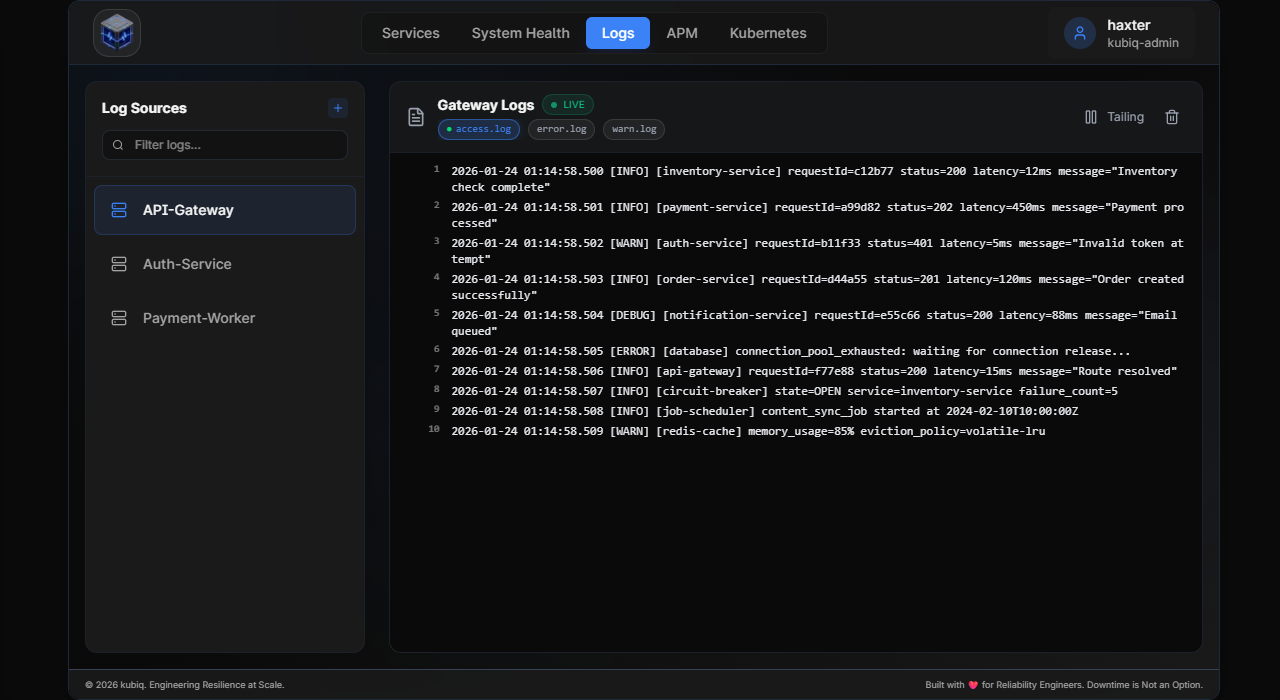Switch to the warn.log file tab
This screenshot has width=1280, height=700.
(634, 129)
